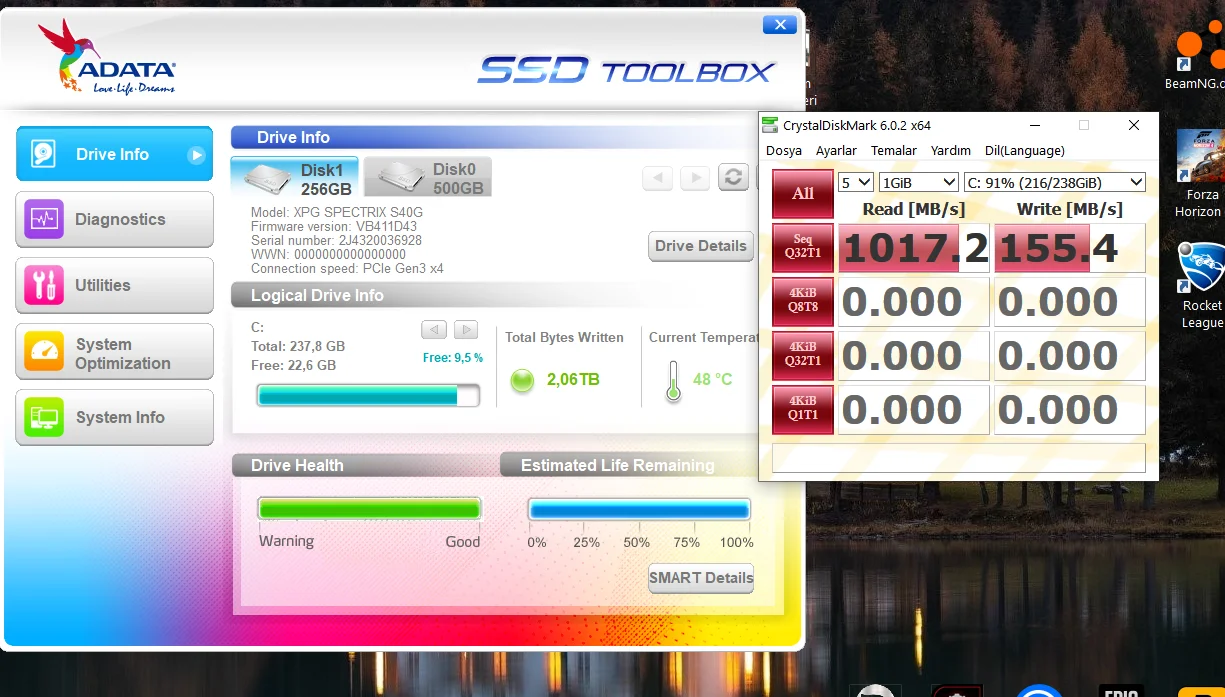Run the 4KiB Q32T1 test
Viewport: 1225px width, 697px height.
[803, 356]
